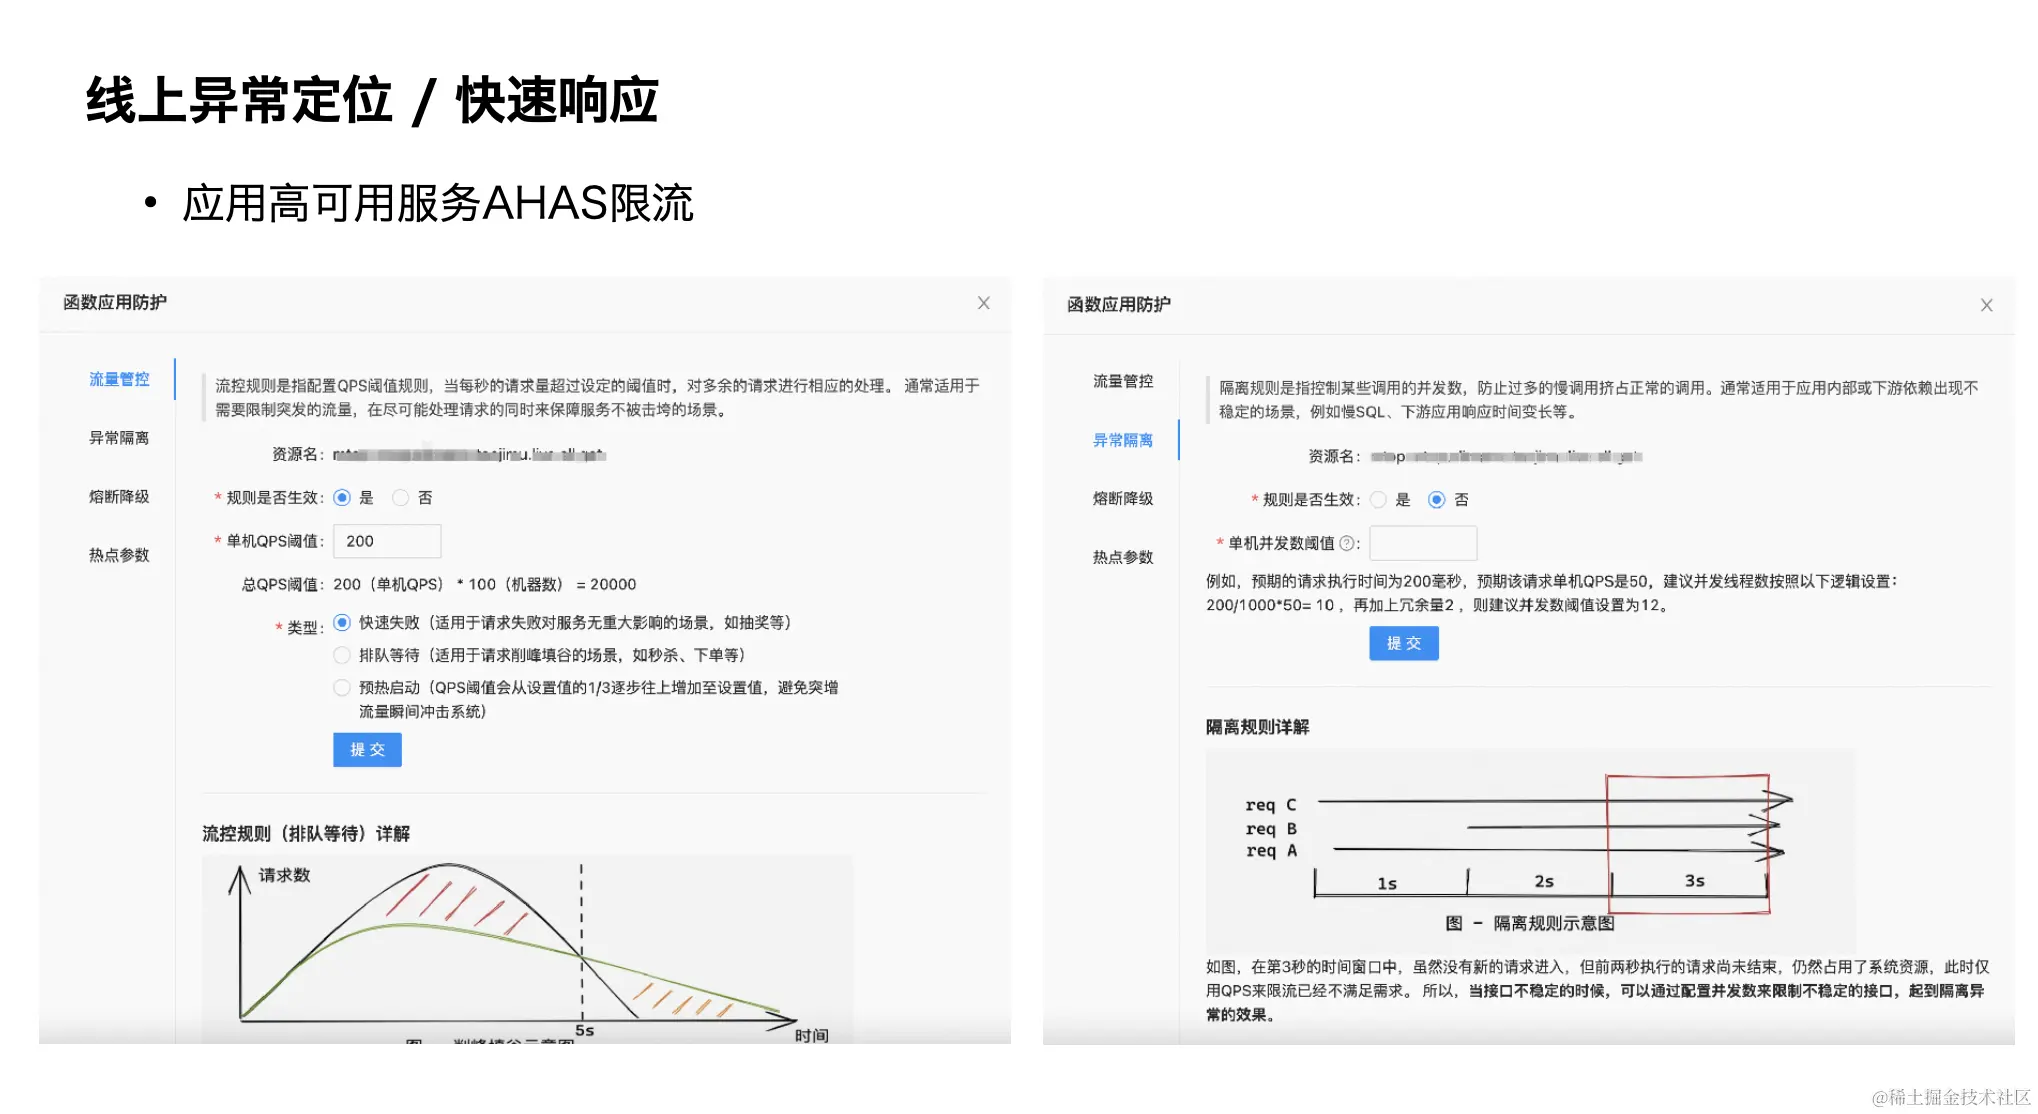Click the empty 单机并发数阈值 input field
Screen dimensions: 2038x1114
(x=1422, y=543)
